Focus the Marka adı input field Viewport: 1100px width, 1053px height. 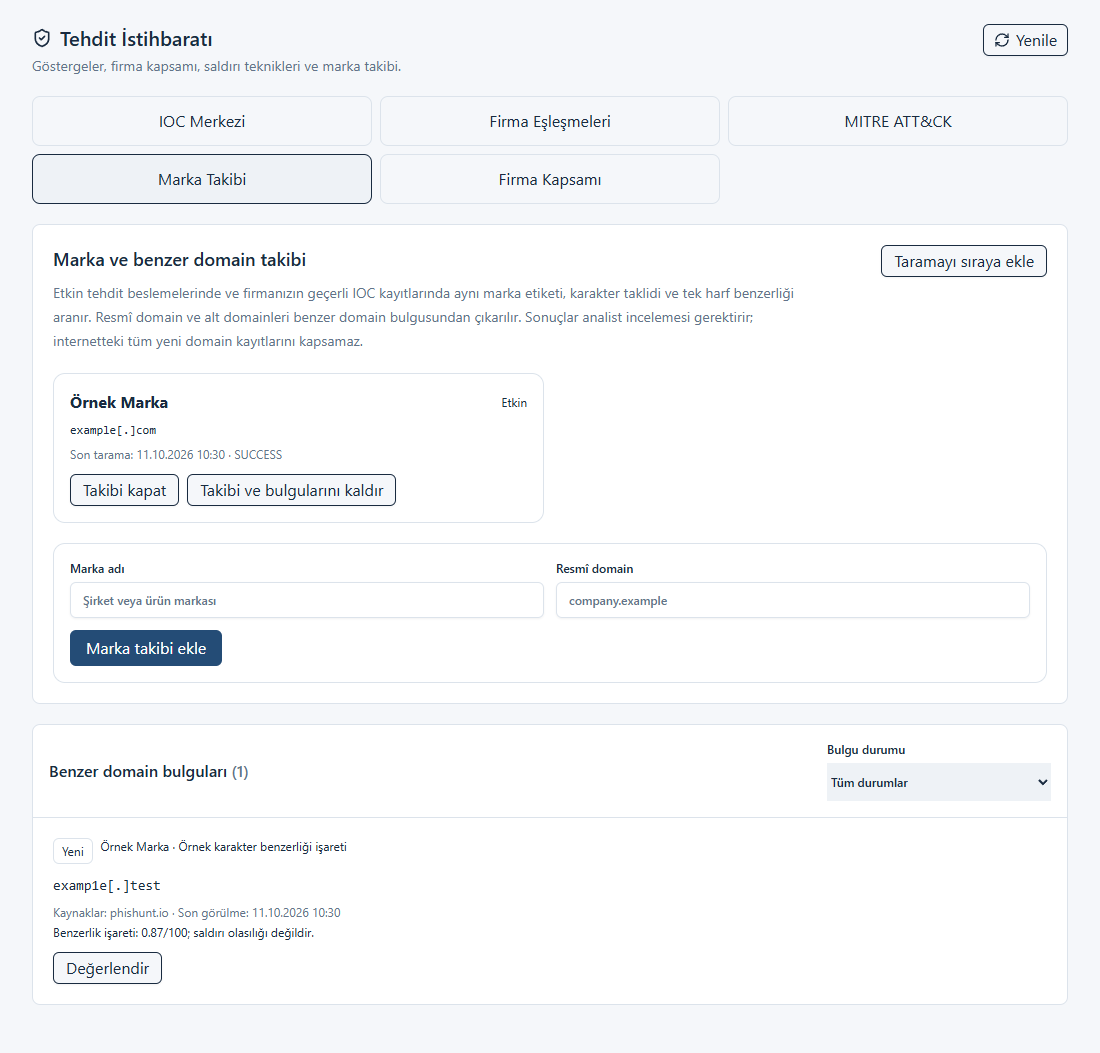pyautogui.click(x=307, y=601)
